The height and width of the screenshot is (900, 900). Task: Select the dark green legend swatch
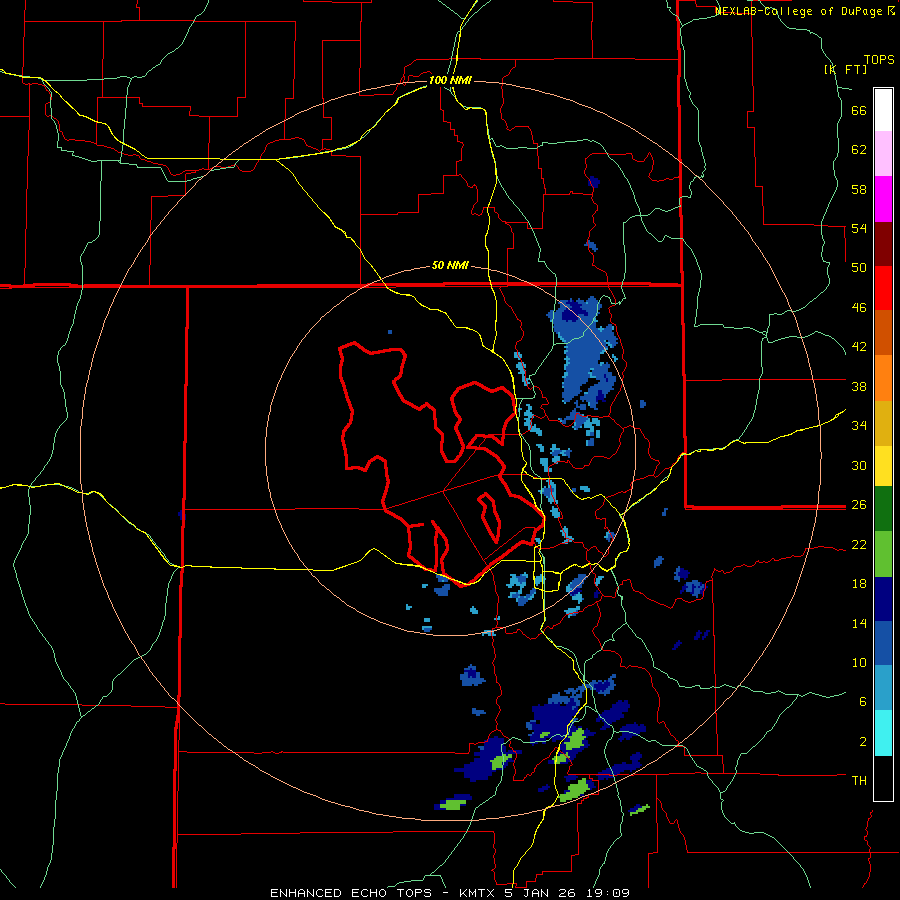[883, 509]
